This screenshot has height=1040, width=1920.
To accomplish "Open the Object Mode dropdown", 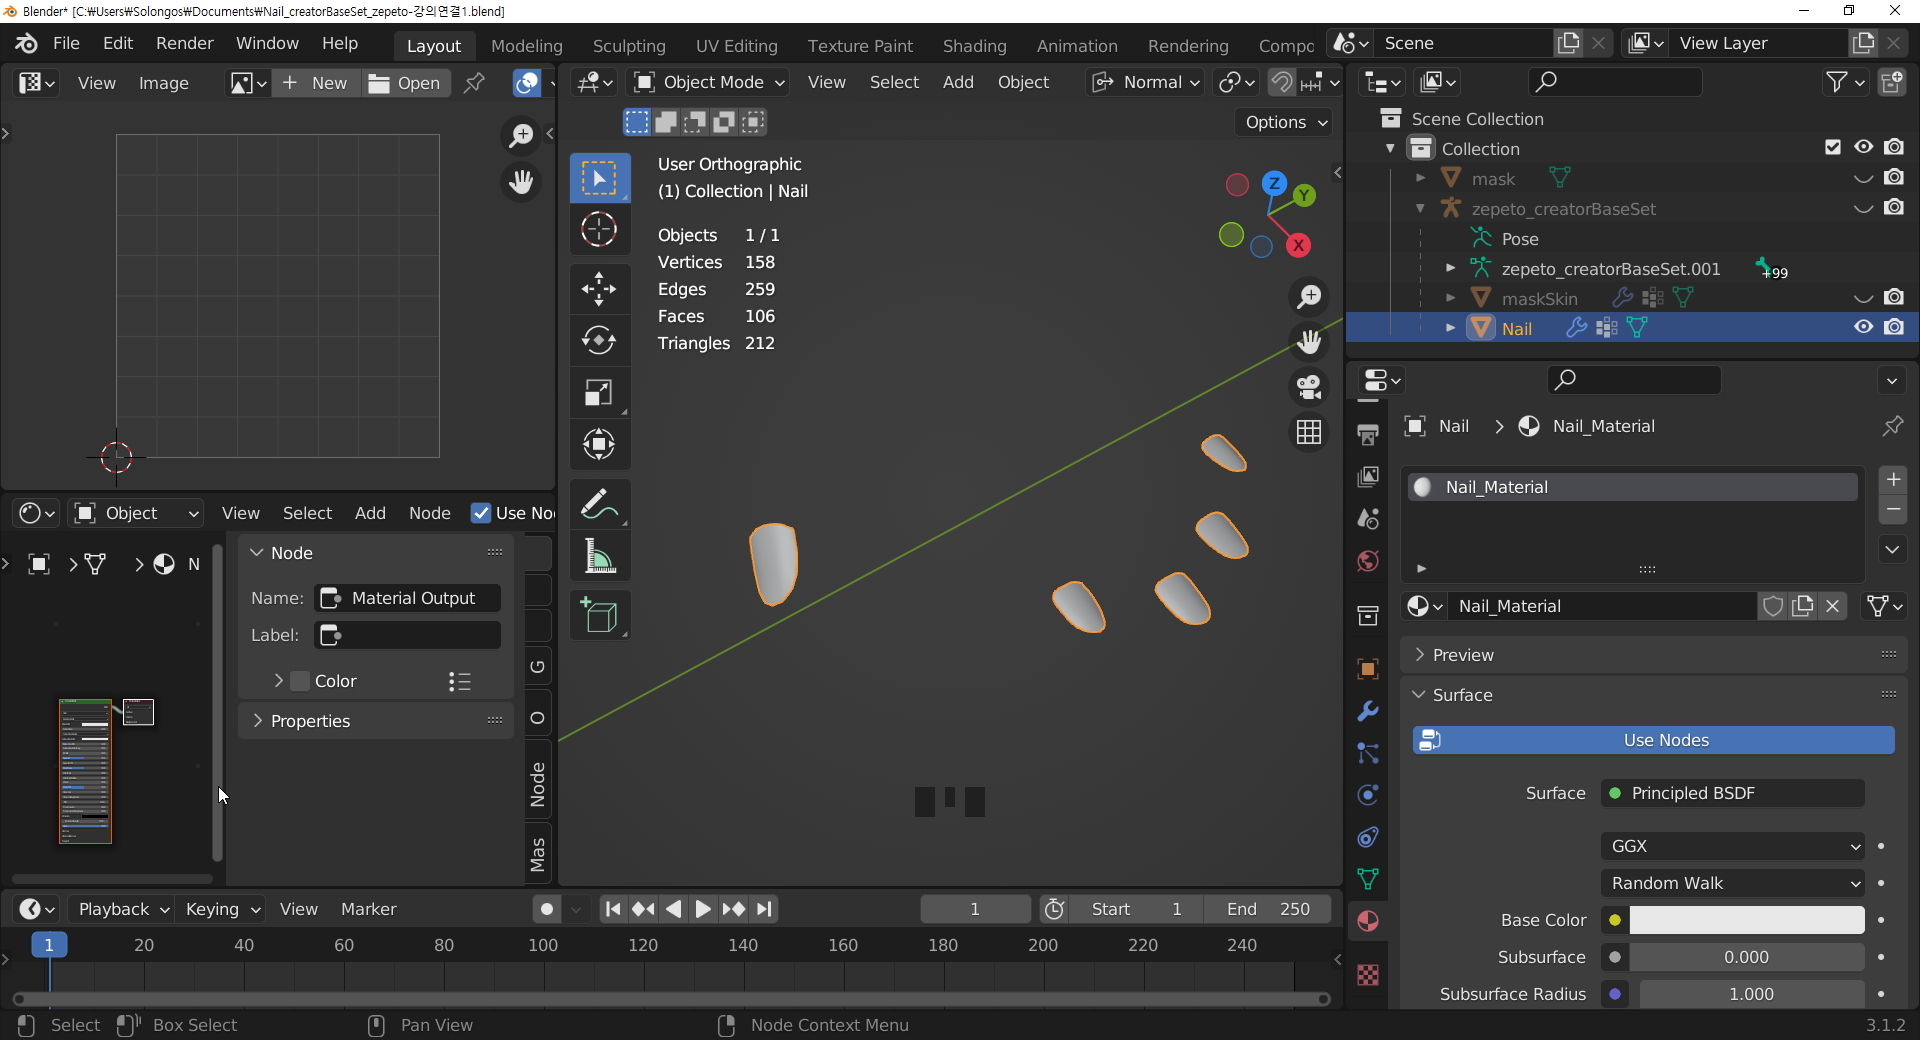I will [710, 82].
